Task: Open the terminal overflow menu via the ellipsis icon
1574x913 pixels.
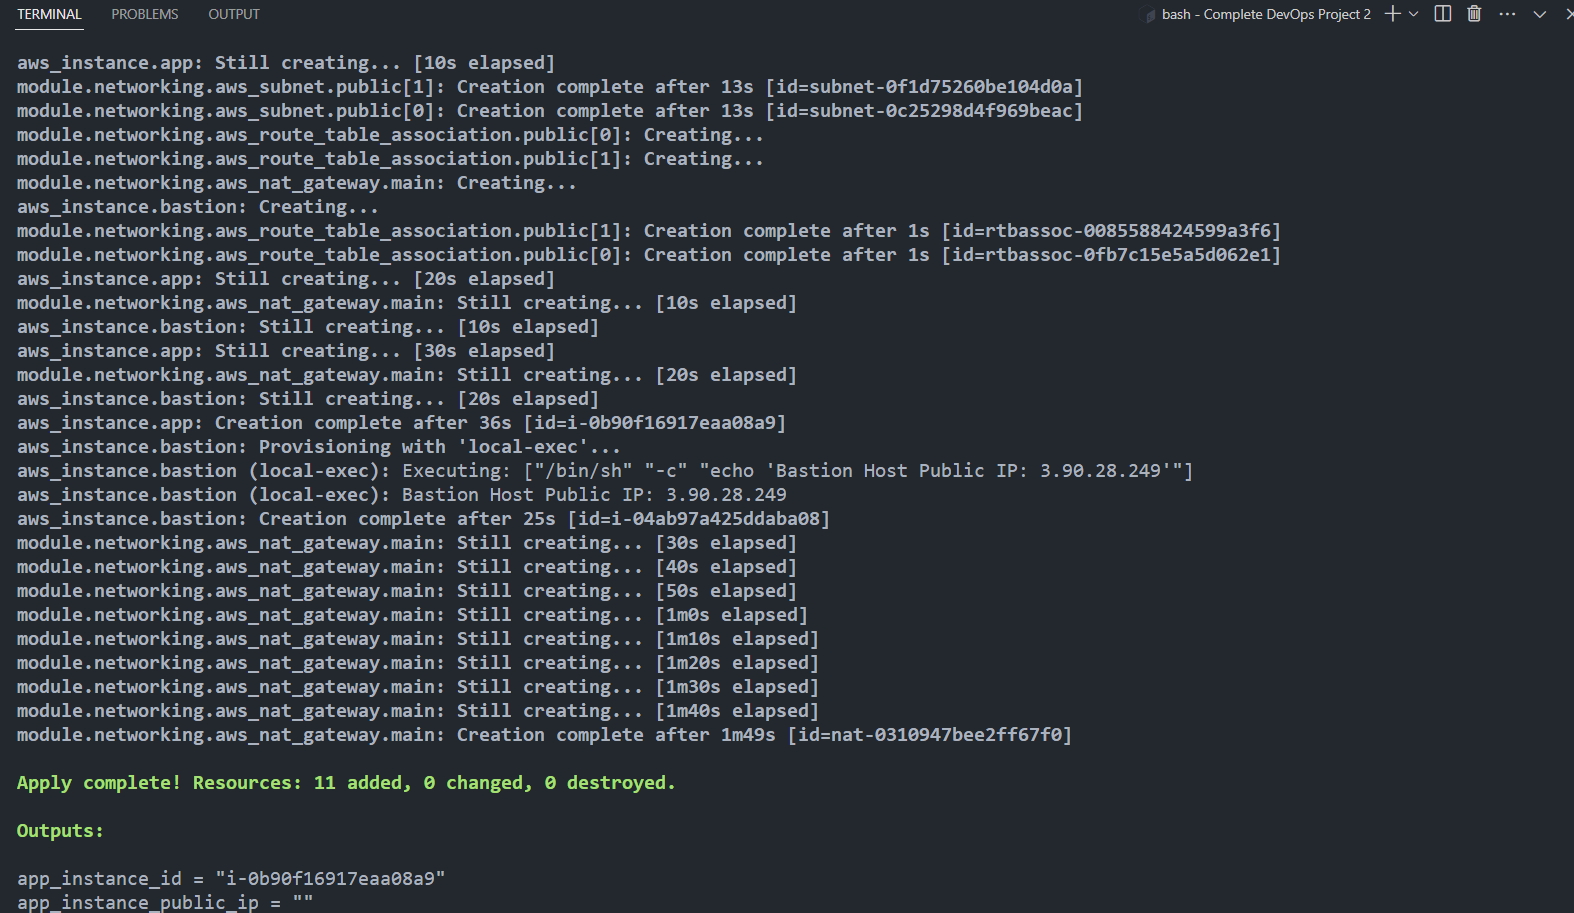Action: [x=1506, y=14]
